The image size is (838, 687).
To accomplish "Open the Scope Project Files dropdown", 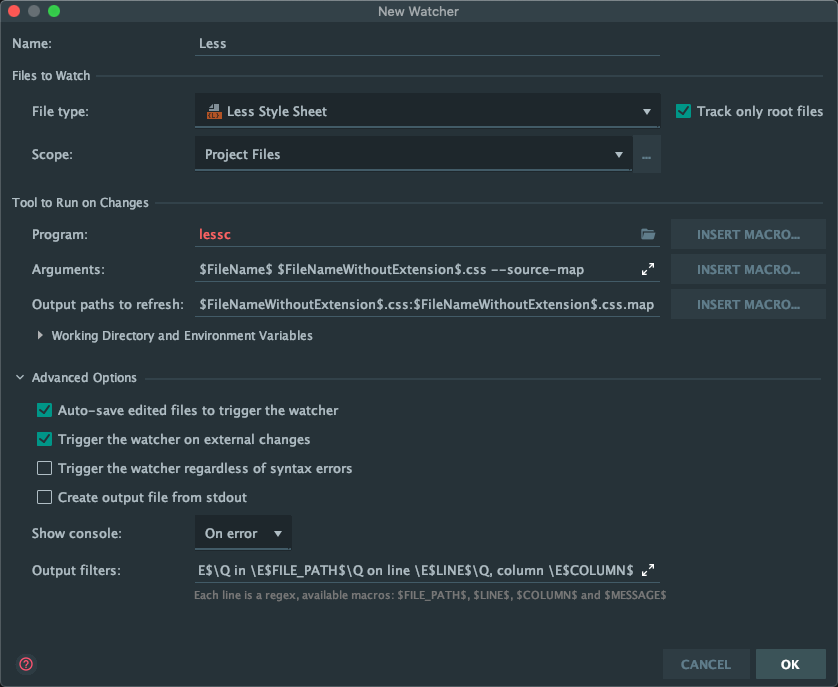I will point(414,155).
